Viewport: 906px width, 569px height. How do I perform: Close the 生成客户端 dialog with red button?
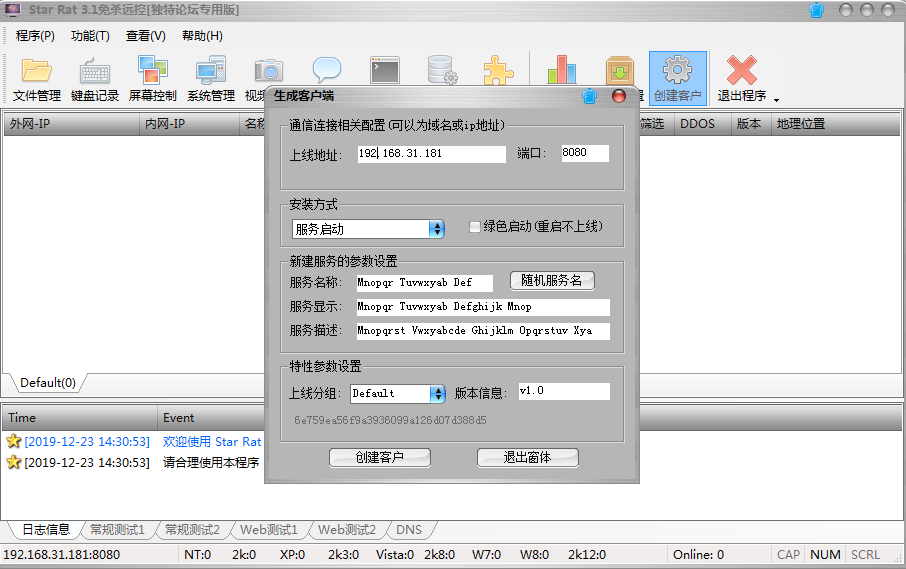click(619, 96)
